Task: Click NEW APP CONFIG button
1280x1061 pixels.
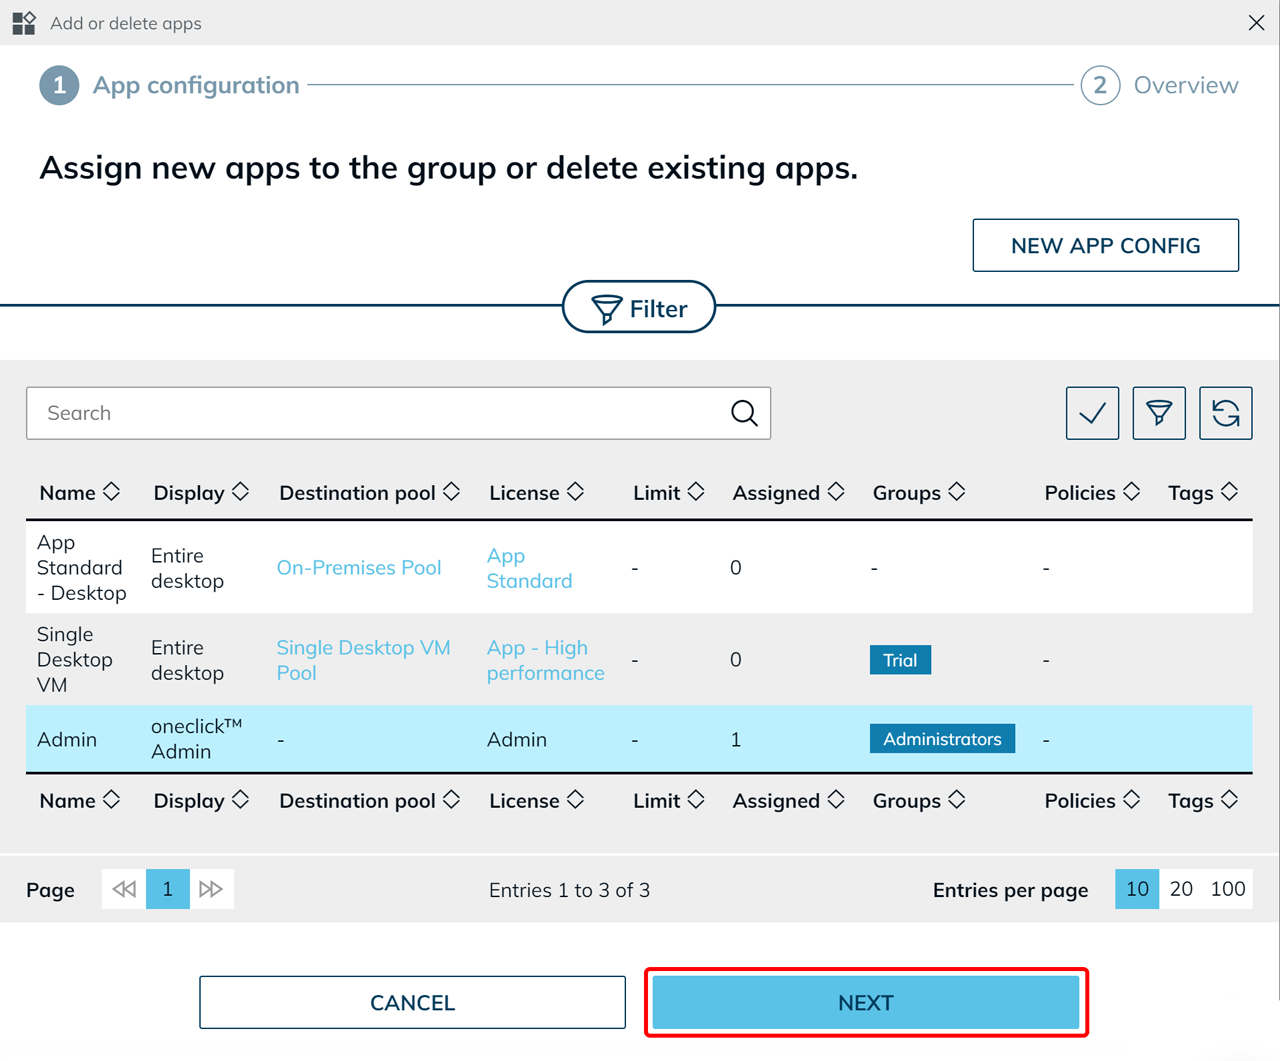Action: (x=1105, y=245)
